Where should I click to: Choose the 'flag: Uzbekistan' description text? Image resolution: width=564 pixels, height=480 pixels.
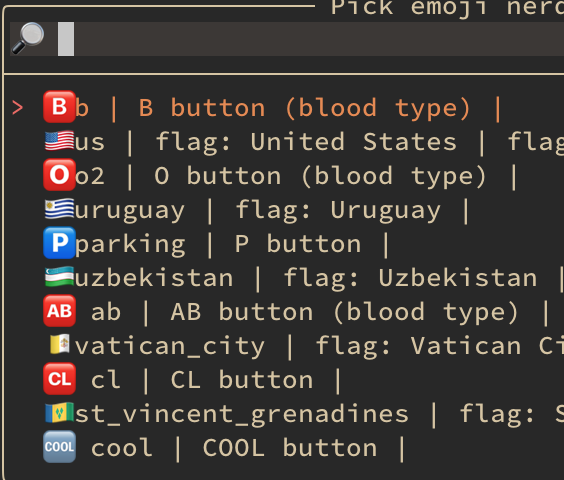pos(410,279)
